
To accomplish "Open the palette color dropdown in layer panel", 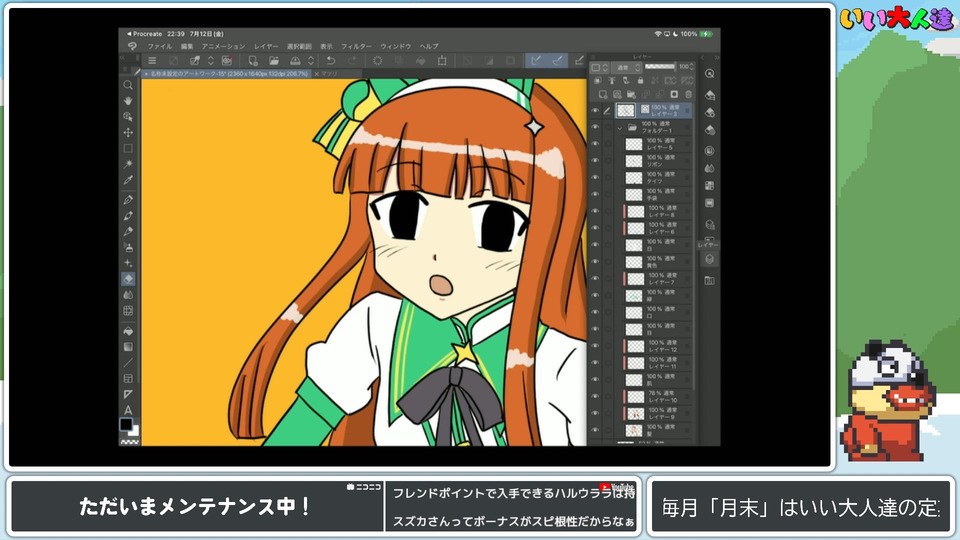I will (599, 67).
